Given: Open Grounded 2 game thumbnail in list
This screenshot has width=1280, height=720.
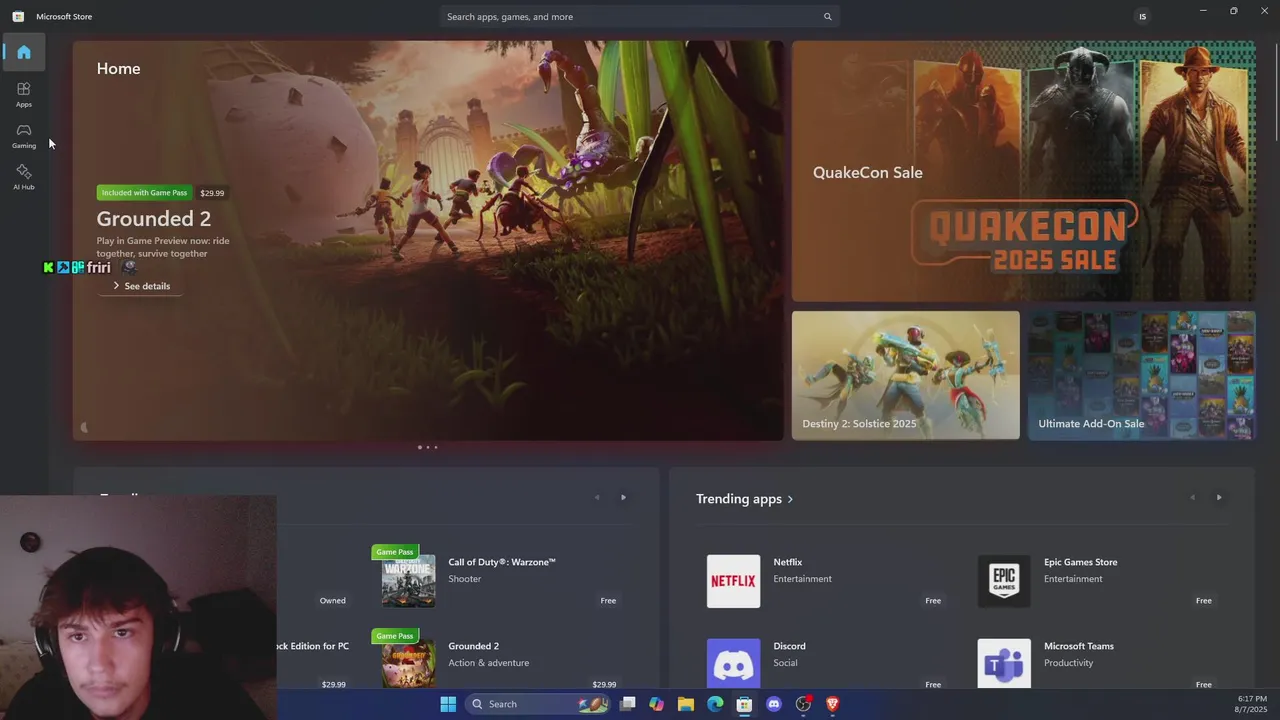Looking at the screenshot, I should [408, 663].
